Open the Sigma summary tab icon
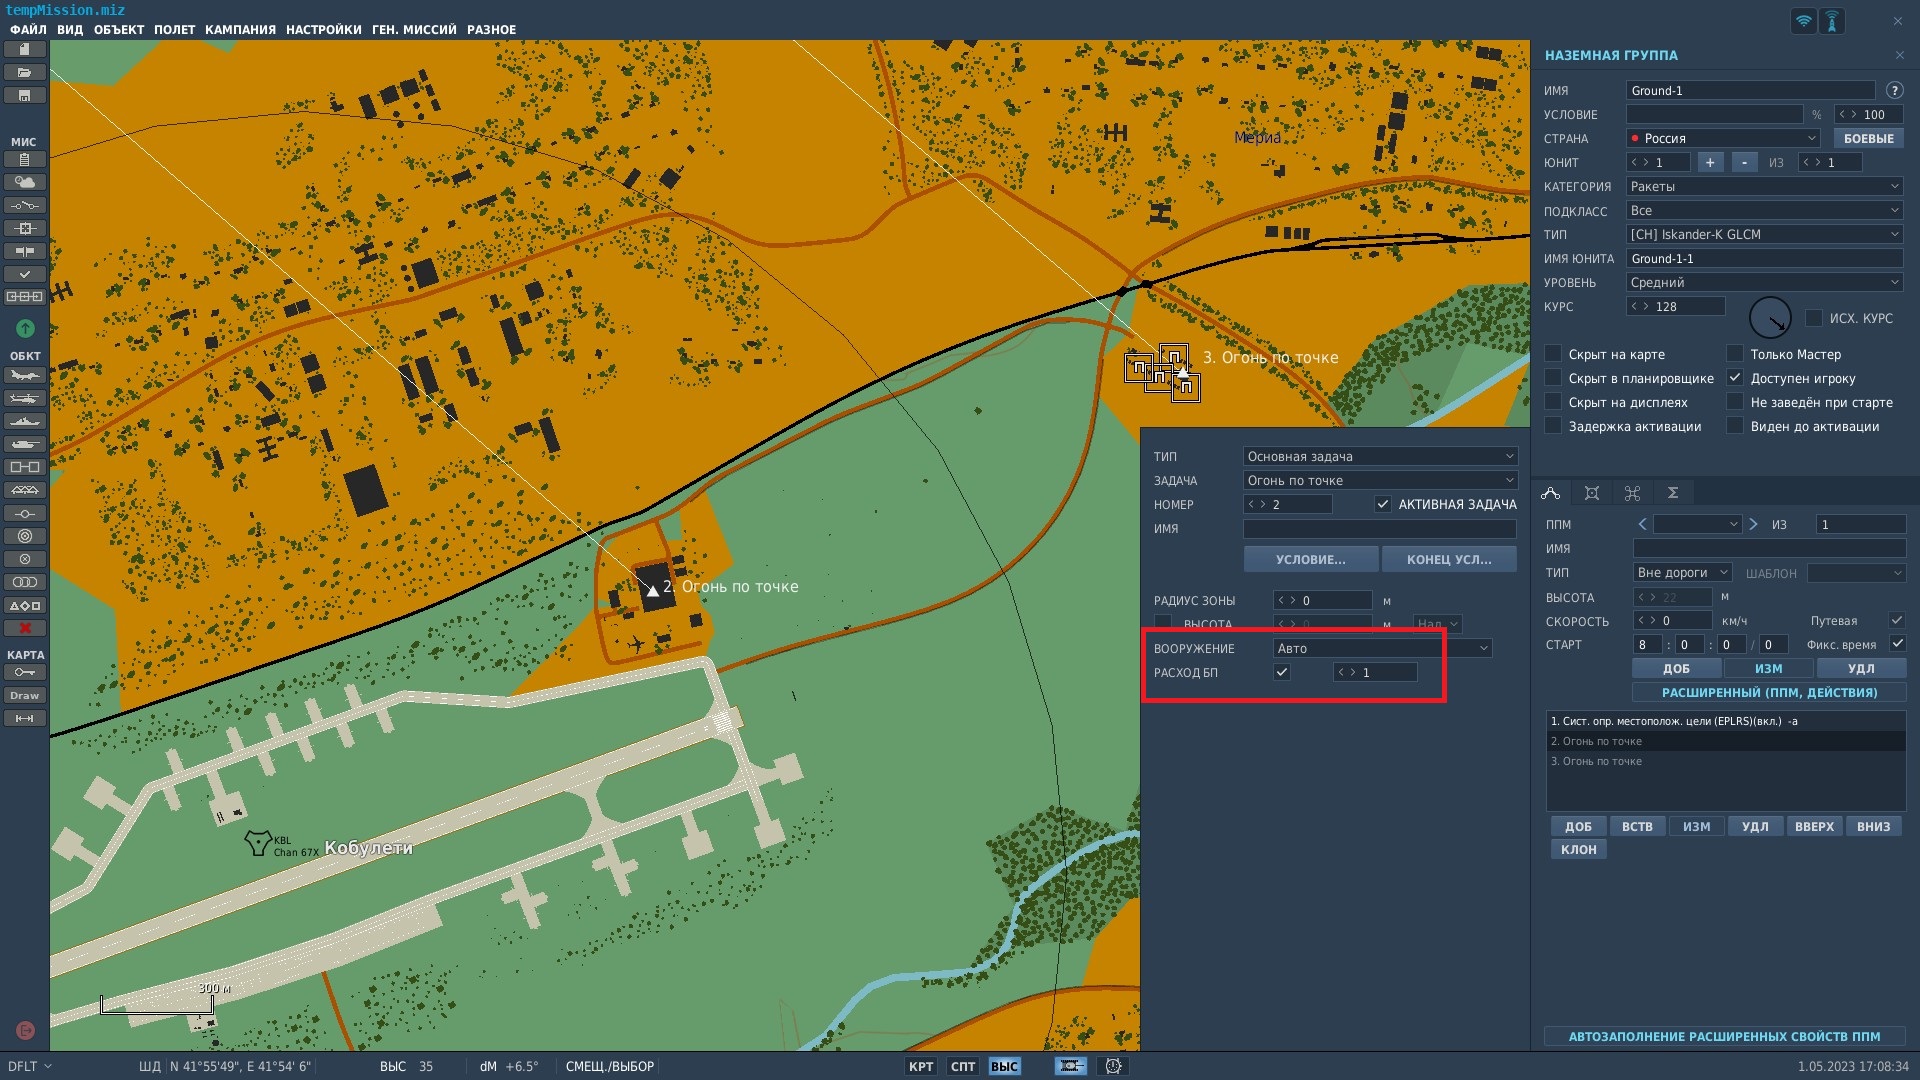Image resolution: width=1920 pixels, height=1080 pixels. click(1672, 493)
